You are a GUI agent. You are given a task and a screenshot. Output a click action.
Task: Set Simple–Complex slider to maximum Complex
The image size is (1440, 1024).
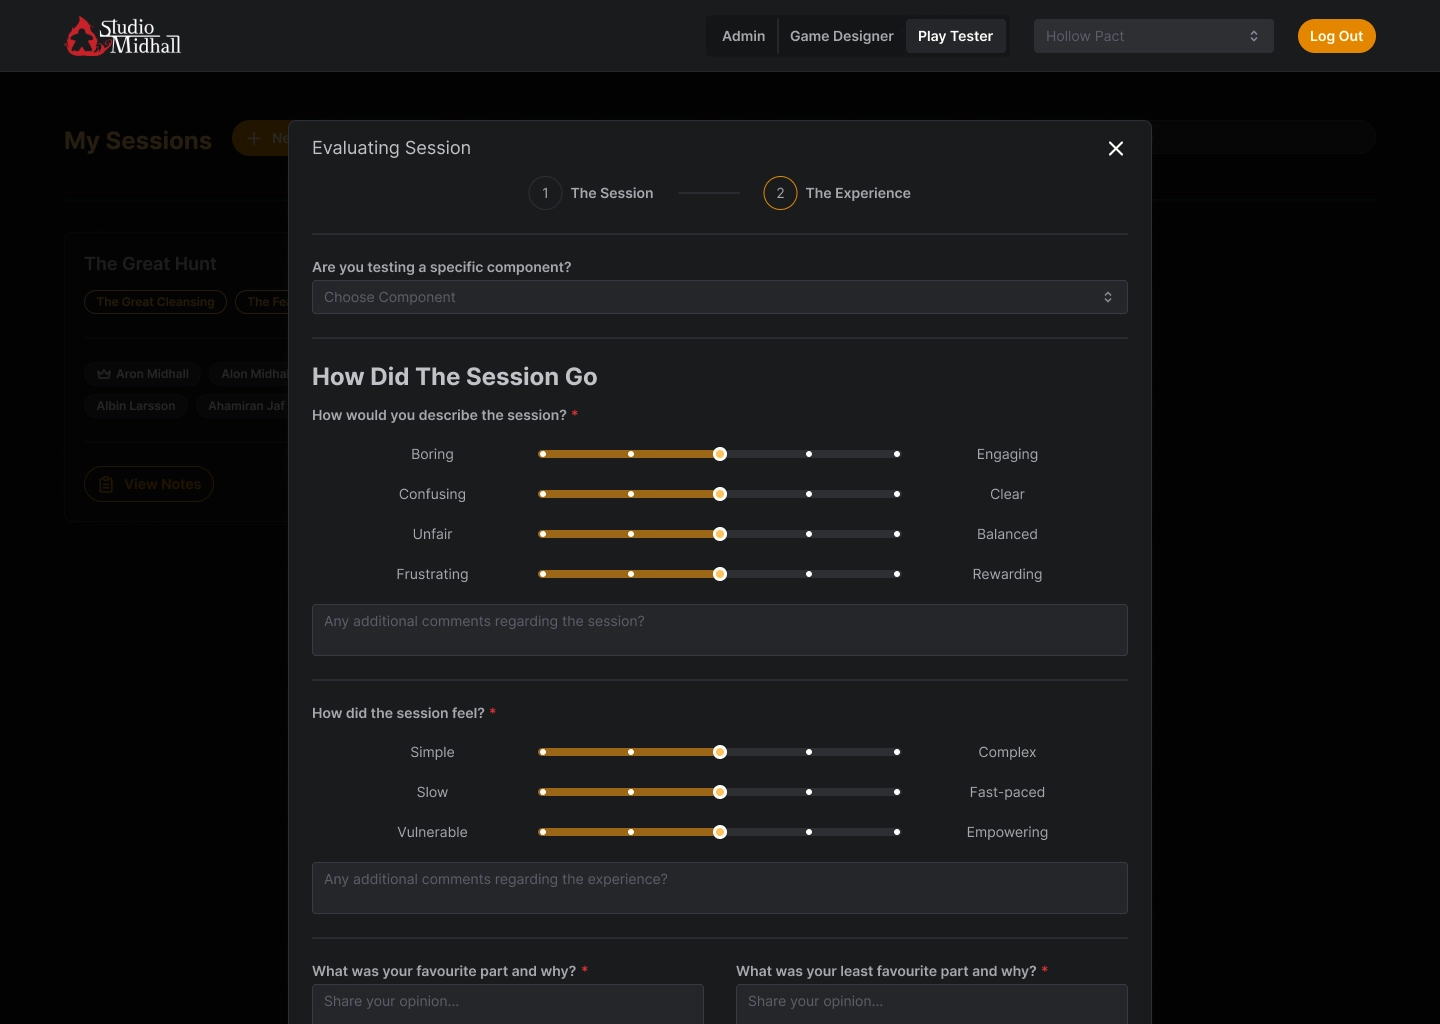(897, 752)
